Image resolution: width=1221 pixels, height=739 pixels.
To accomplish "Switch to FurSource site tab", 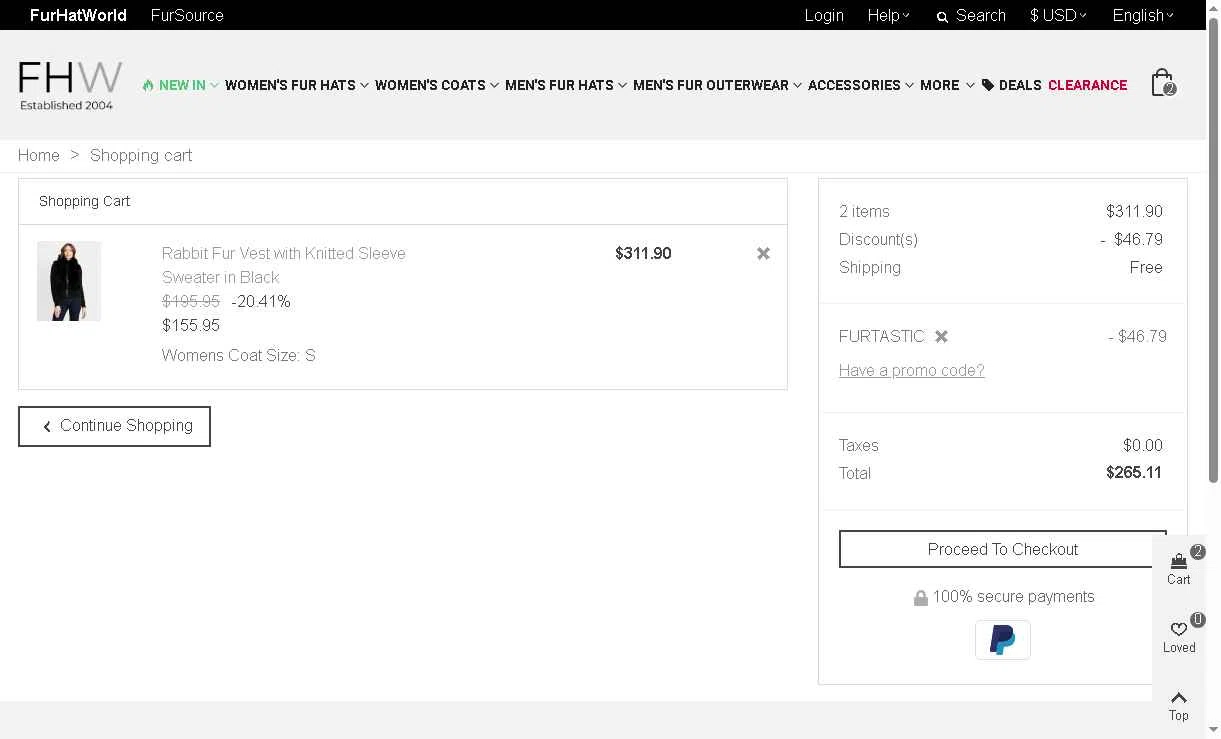I will pyautogui.click(x=187, y=15).
